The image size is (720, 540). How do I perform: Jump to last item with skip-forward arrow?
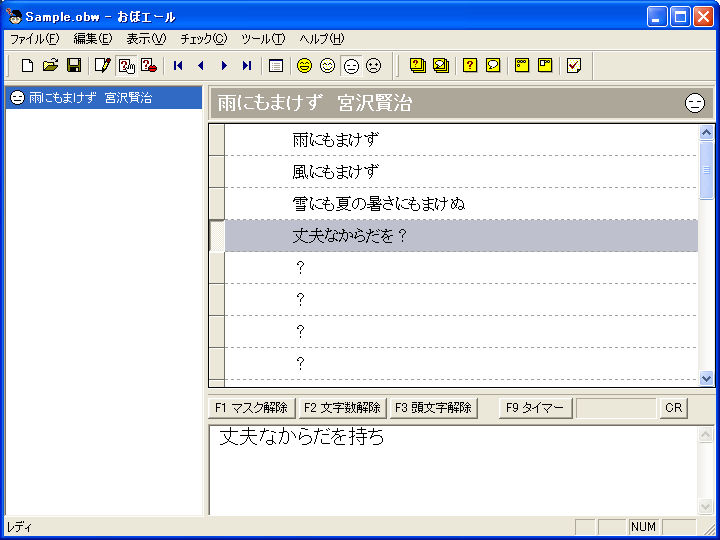(x=247, y=66)
